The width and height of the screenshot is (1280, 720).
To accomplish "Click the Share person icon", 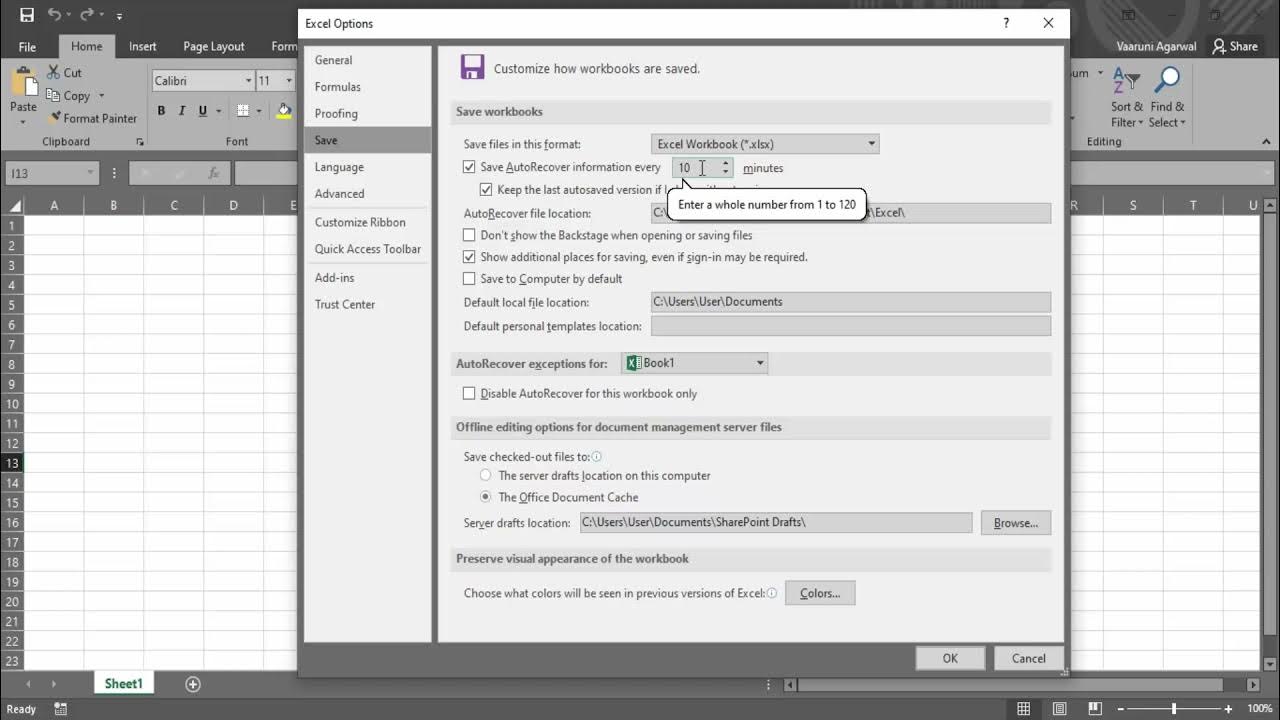I will tap(1219, 46).
